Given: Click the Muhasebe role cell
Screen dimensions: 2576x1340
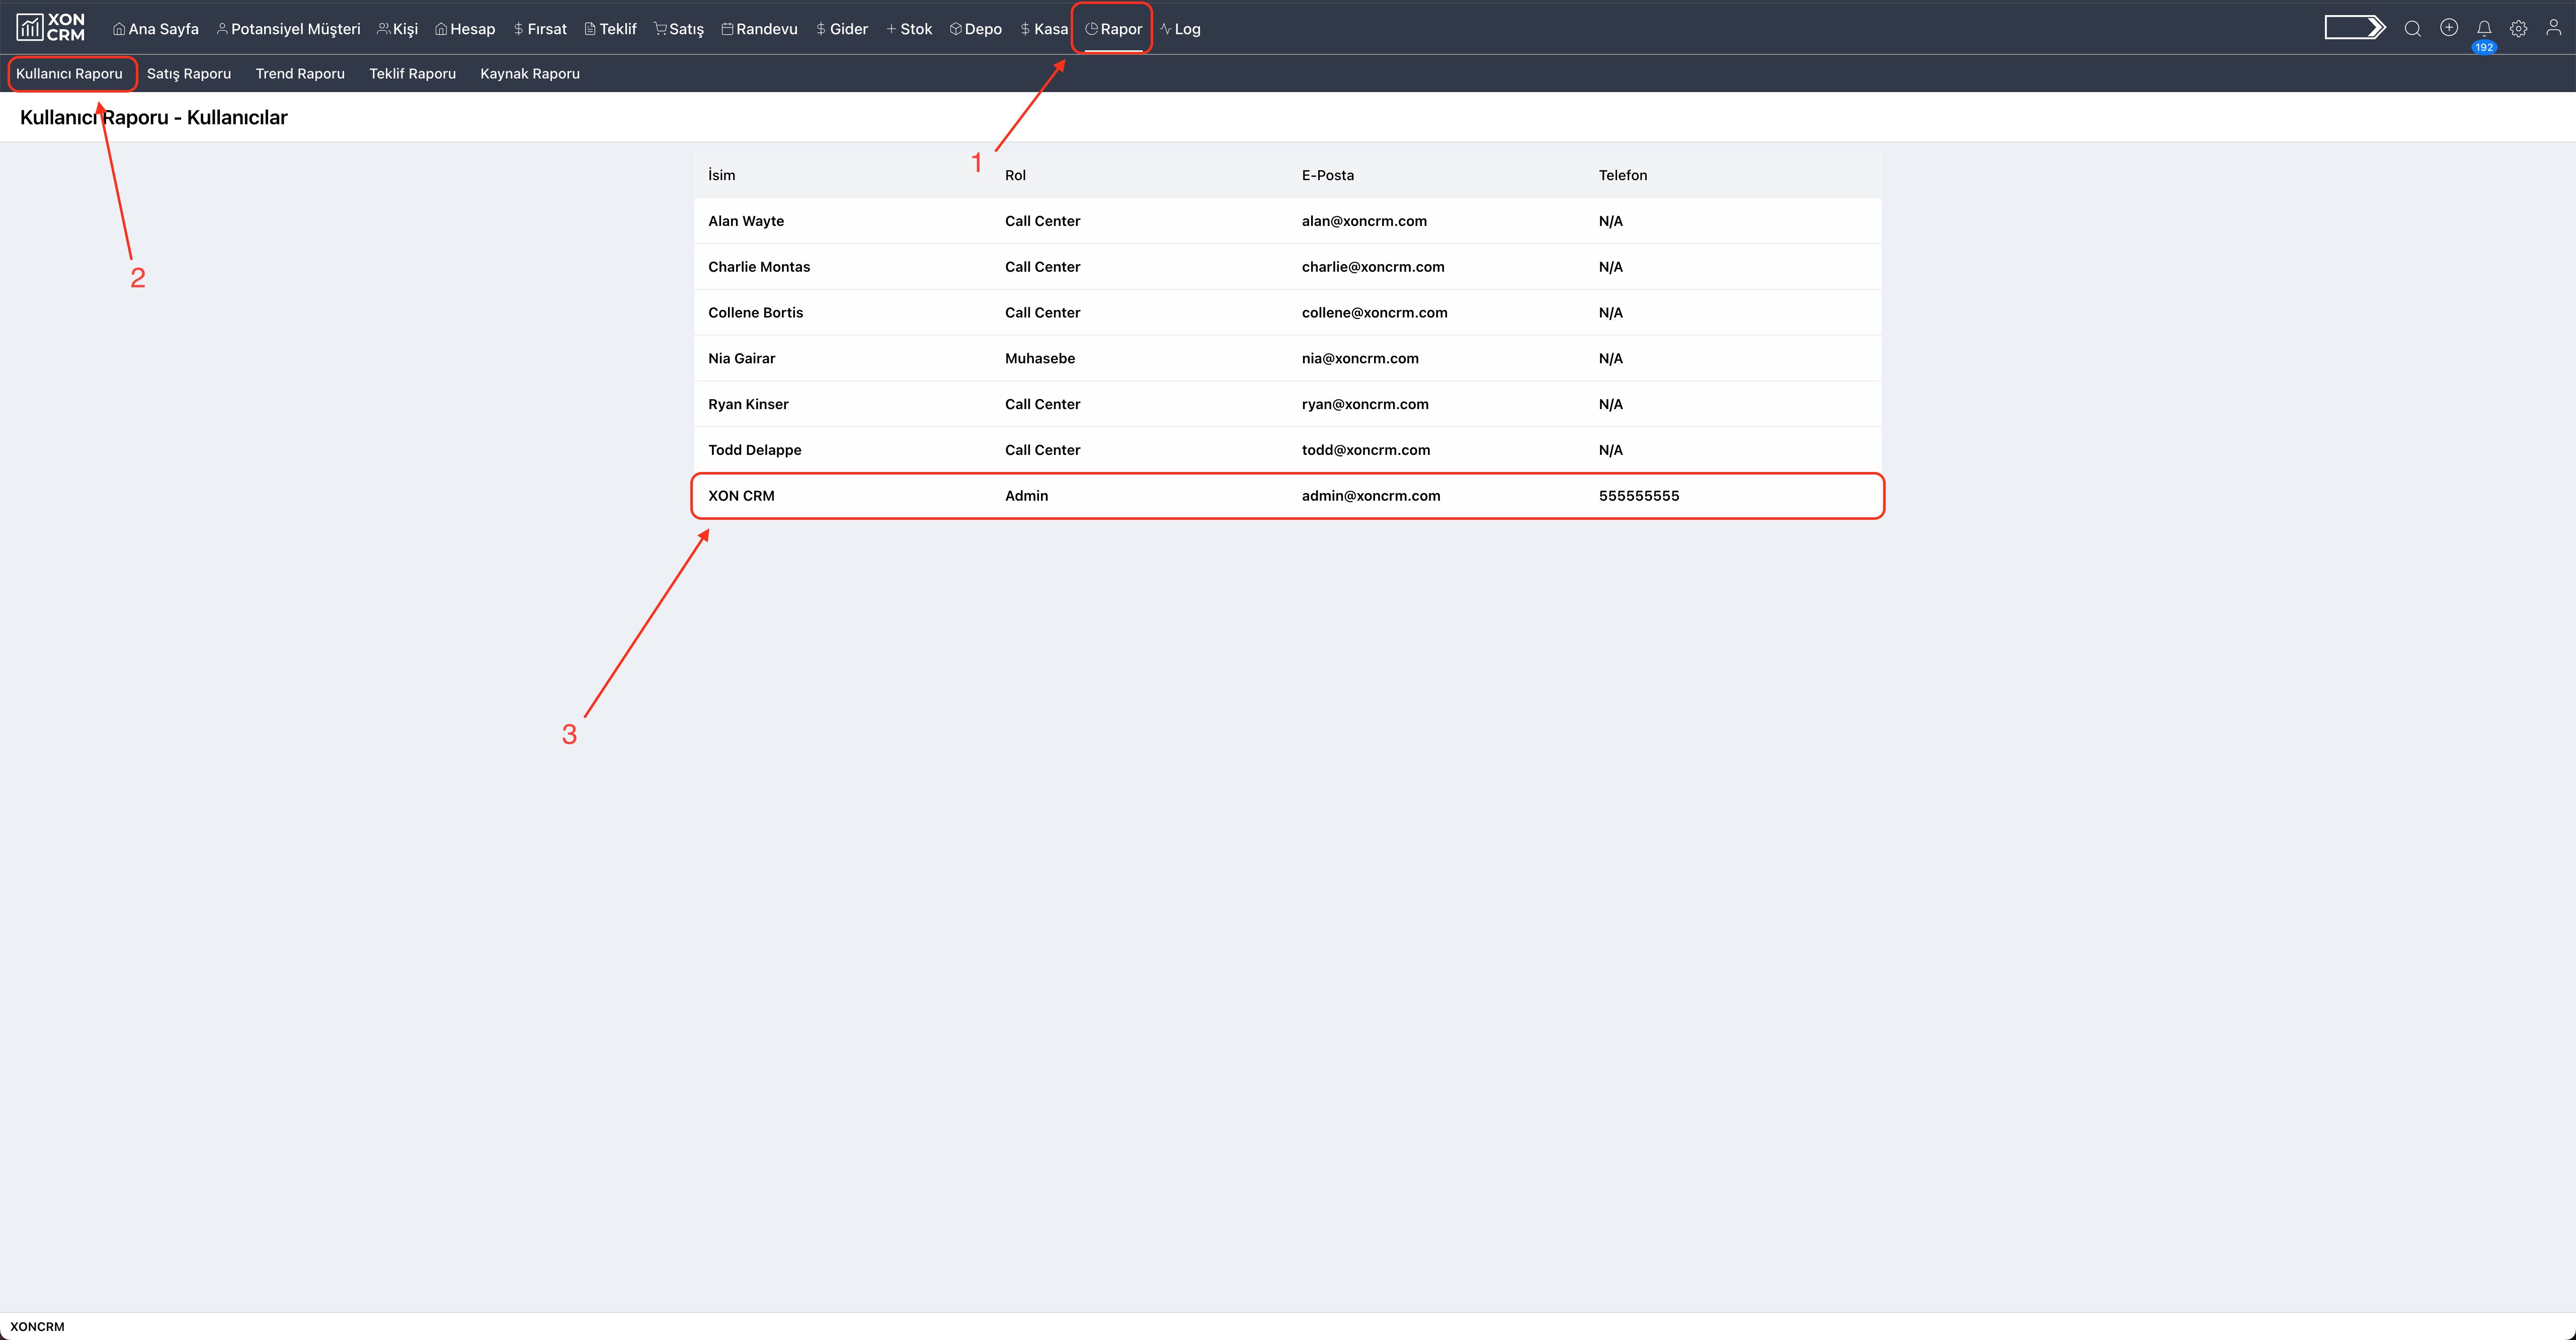Looking at the screenshot, I should click(x=1040, y=359).
